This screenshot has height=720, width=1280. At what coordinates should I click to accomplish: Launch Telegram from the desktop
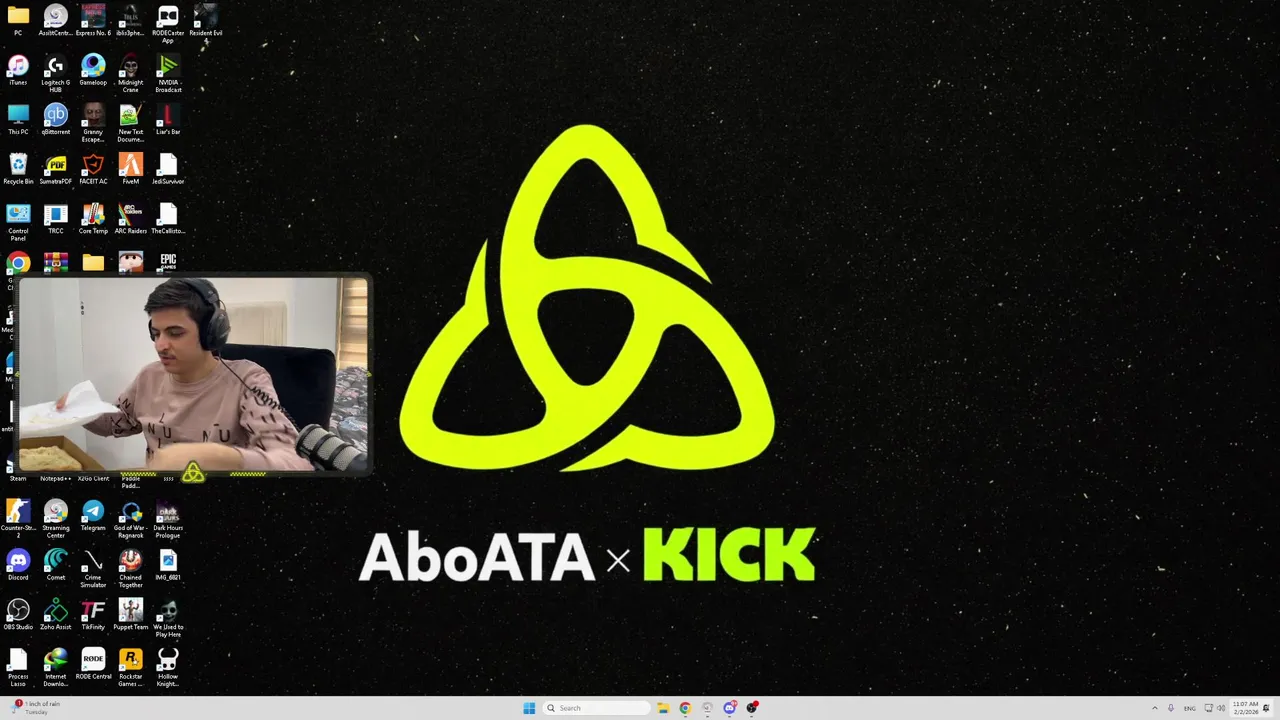pos(93,516)
